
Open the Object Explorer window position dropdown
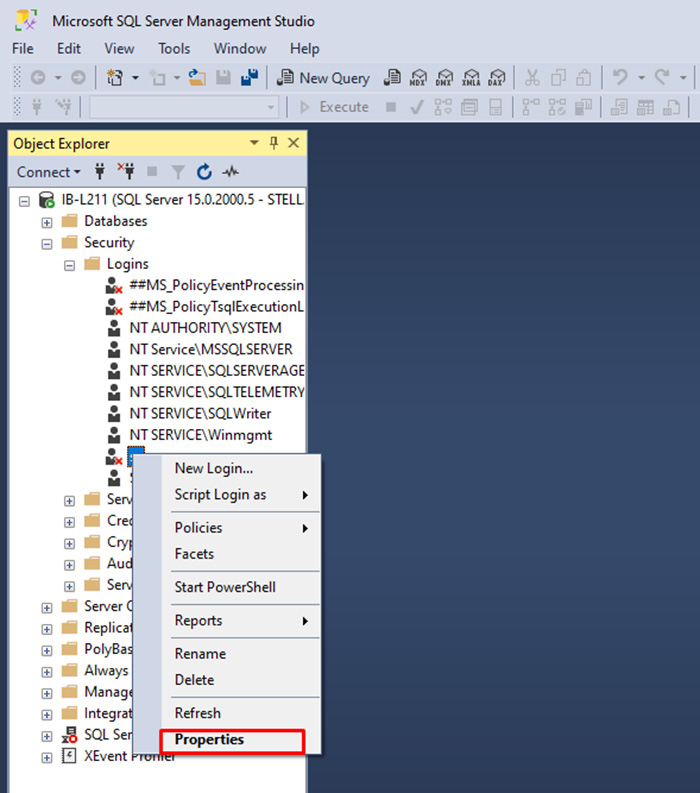(254, 143)
